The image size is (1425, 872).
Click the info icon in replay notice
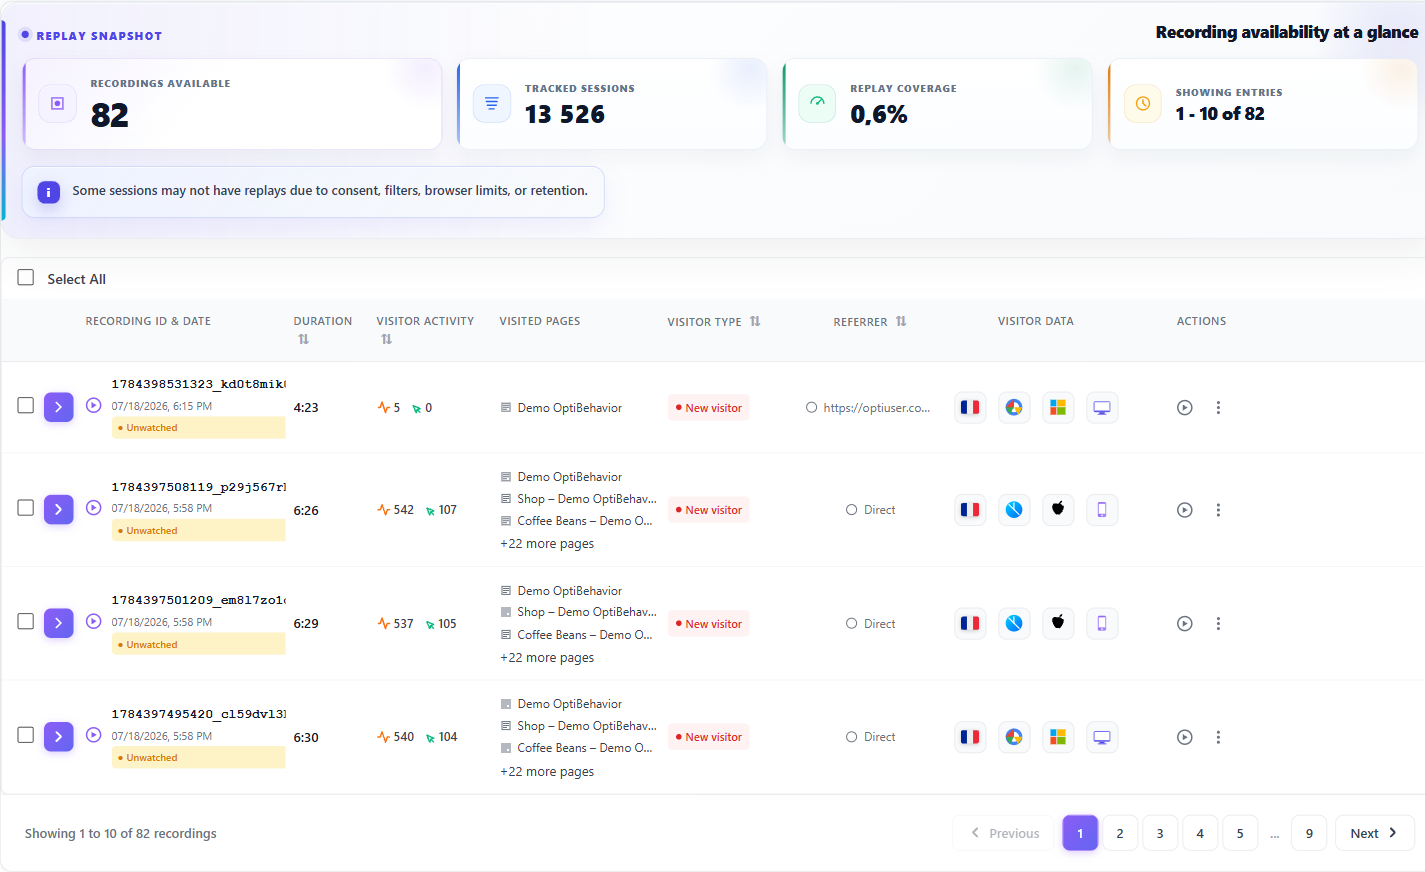pyautogui.click(x=48, y=192)
